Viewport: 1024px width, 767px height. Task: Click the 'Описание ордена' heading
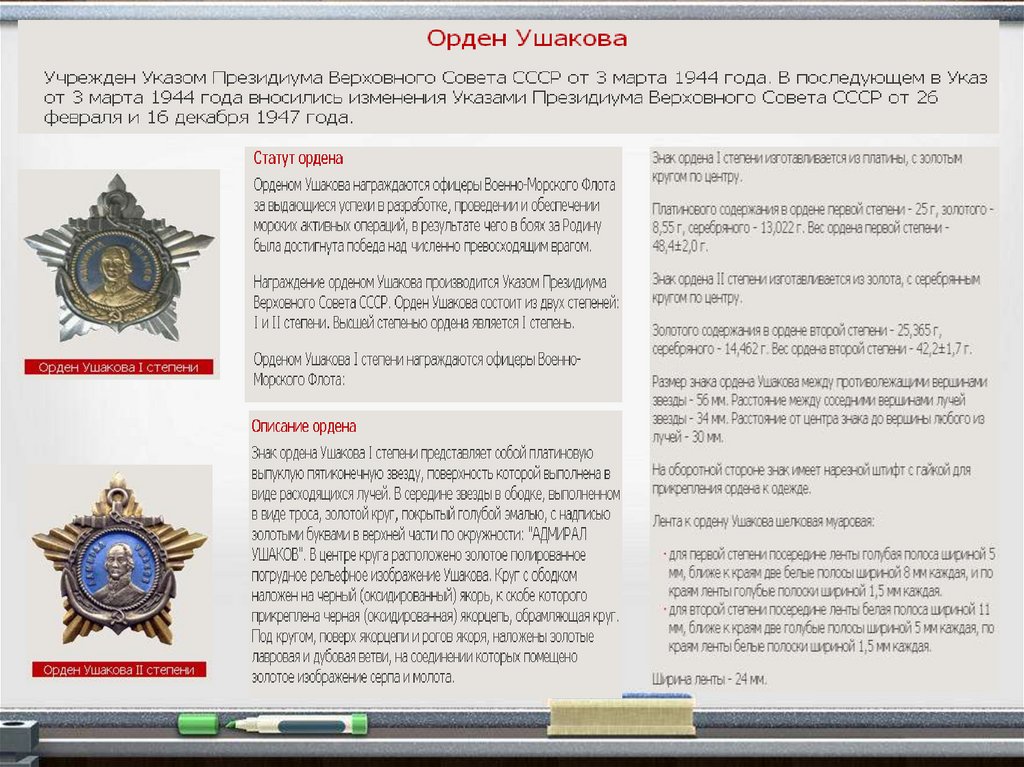[304, 427]
